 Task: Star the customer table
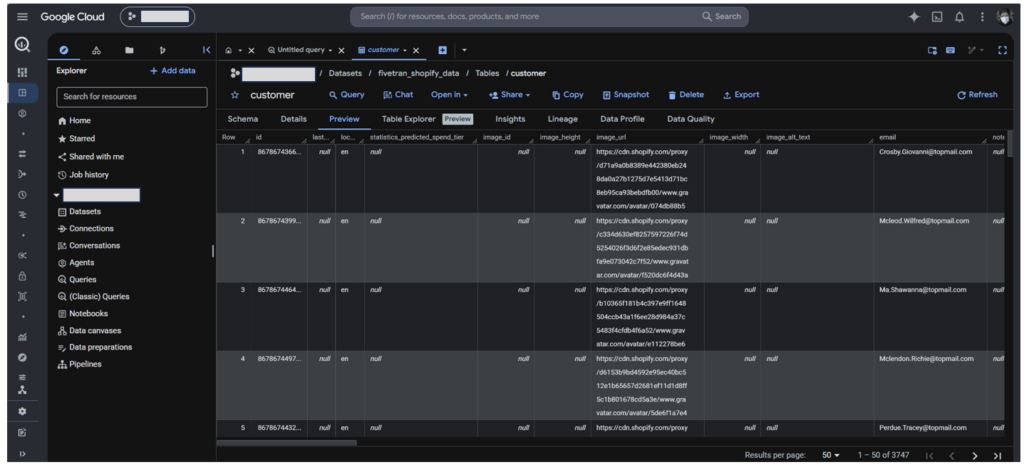235,95
